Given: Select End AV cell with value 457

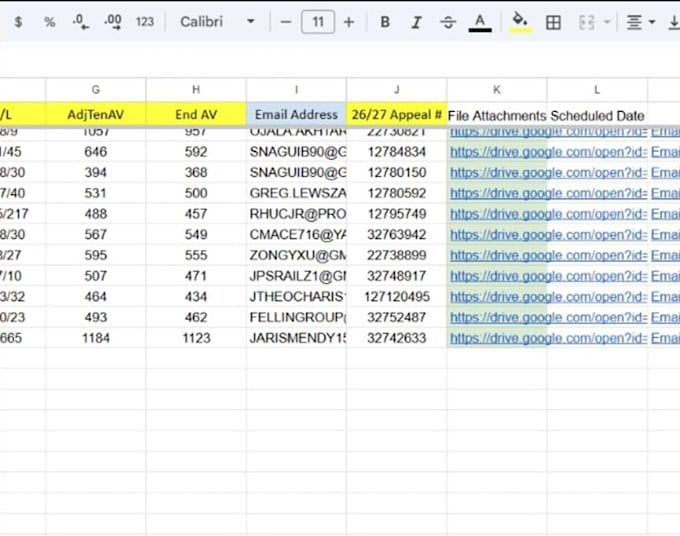Looking at the screenshot, I should click(196, 214).
